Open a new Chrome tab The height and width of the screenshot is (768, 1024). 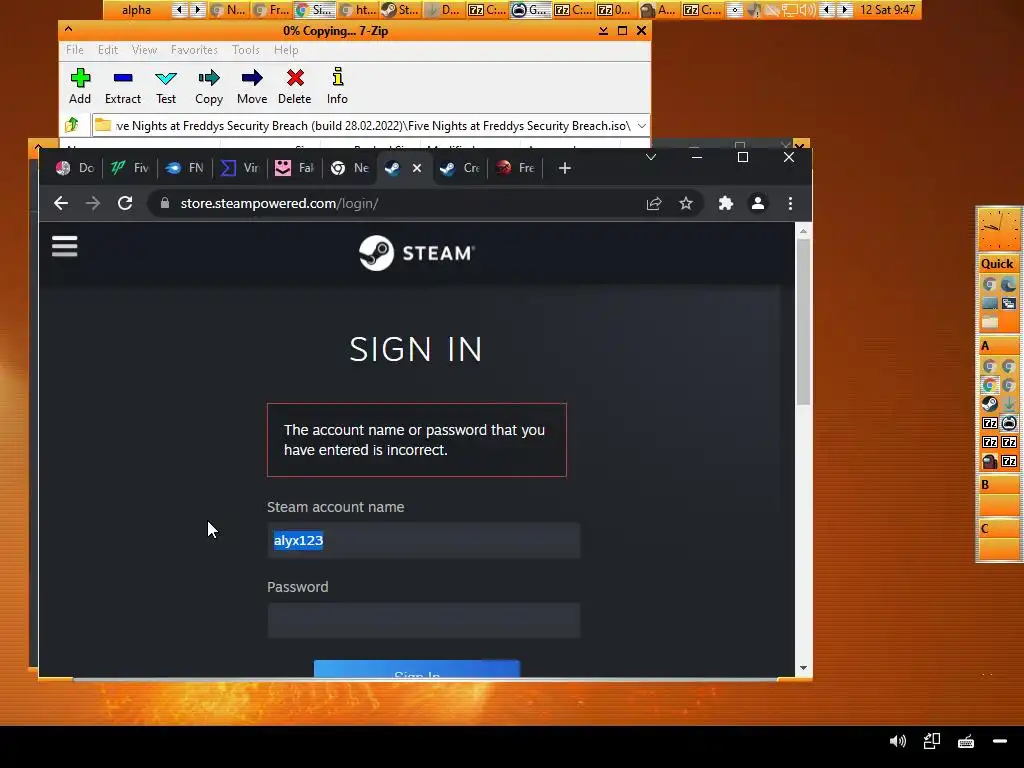565,168
